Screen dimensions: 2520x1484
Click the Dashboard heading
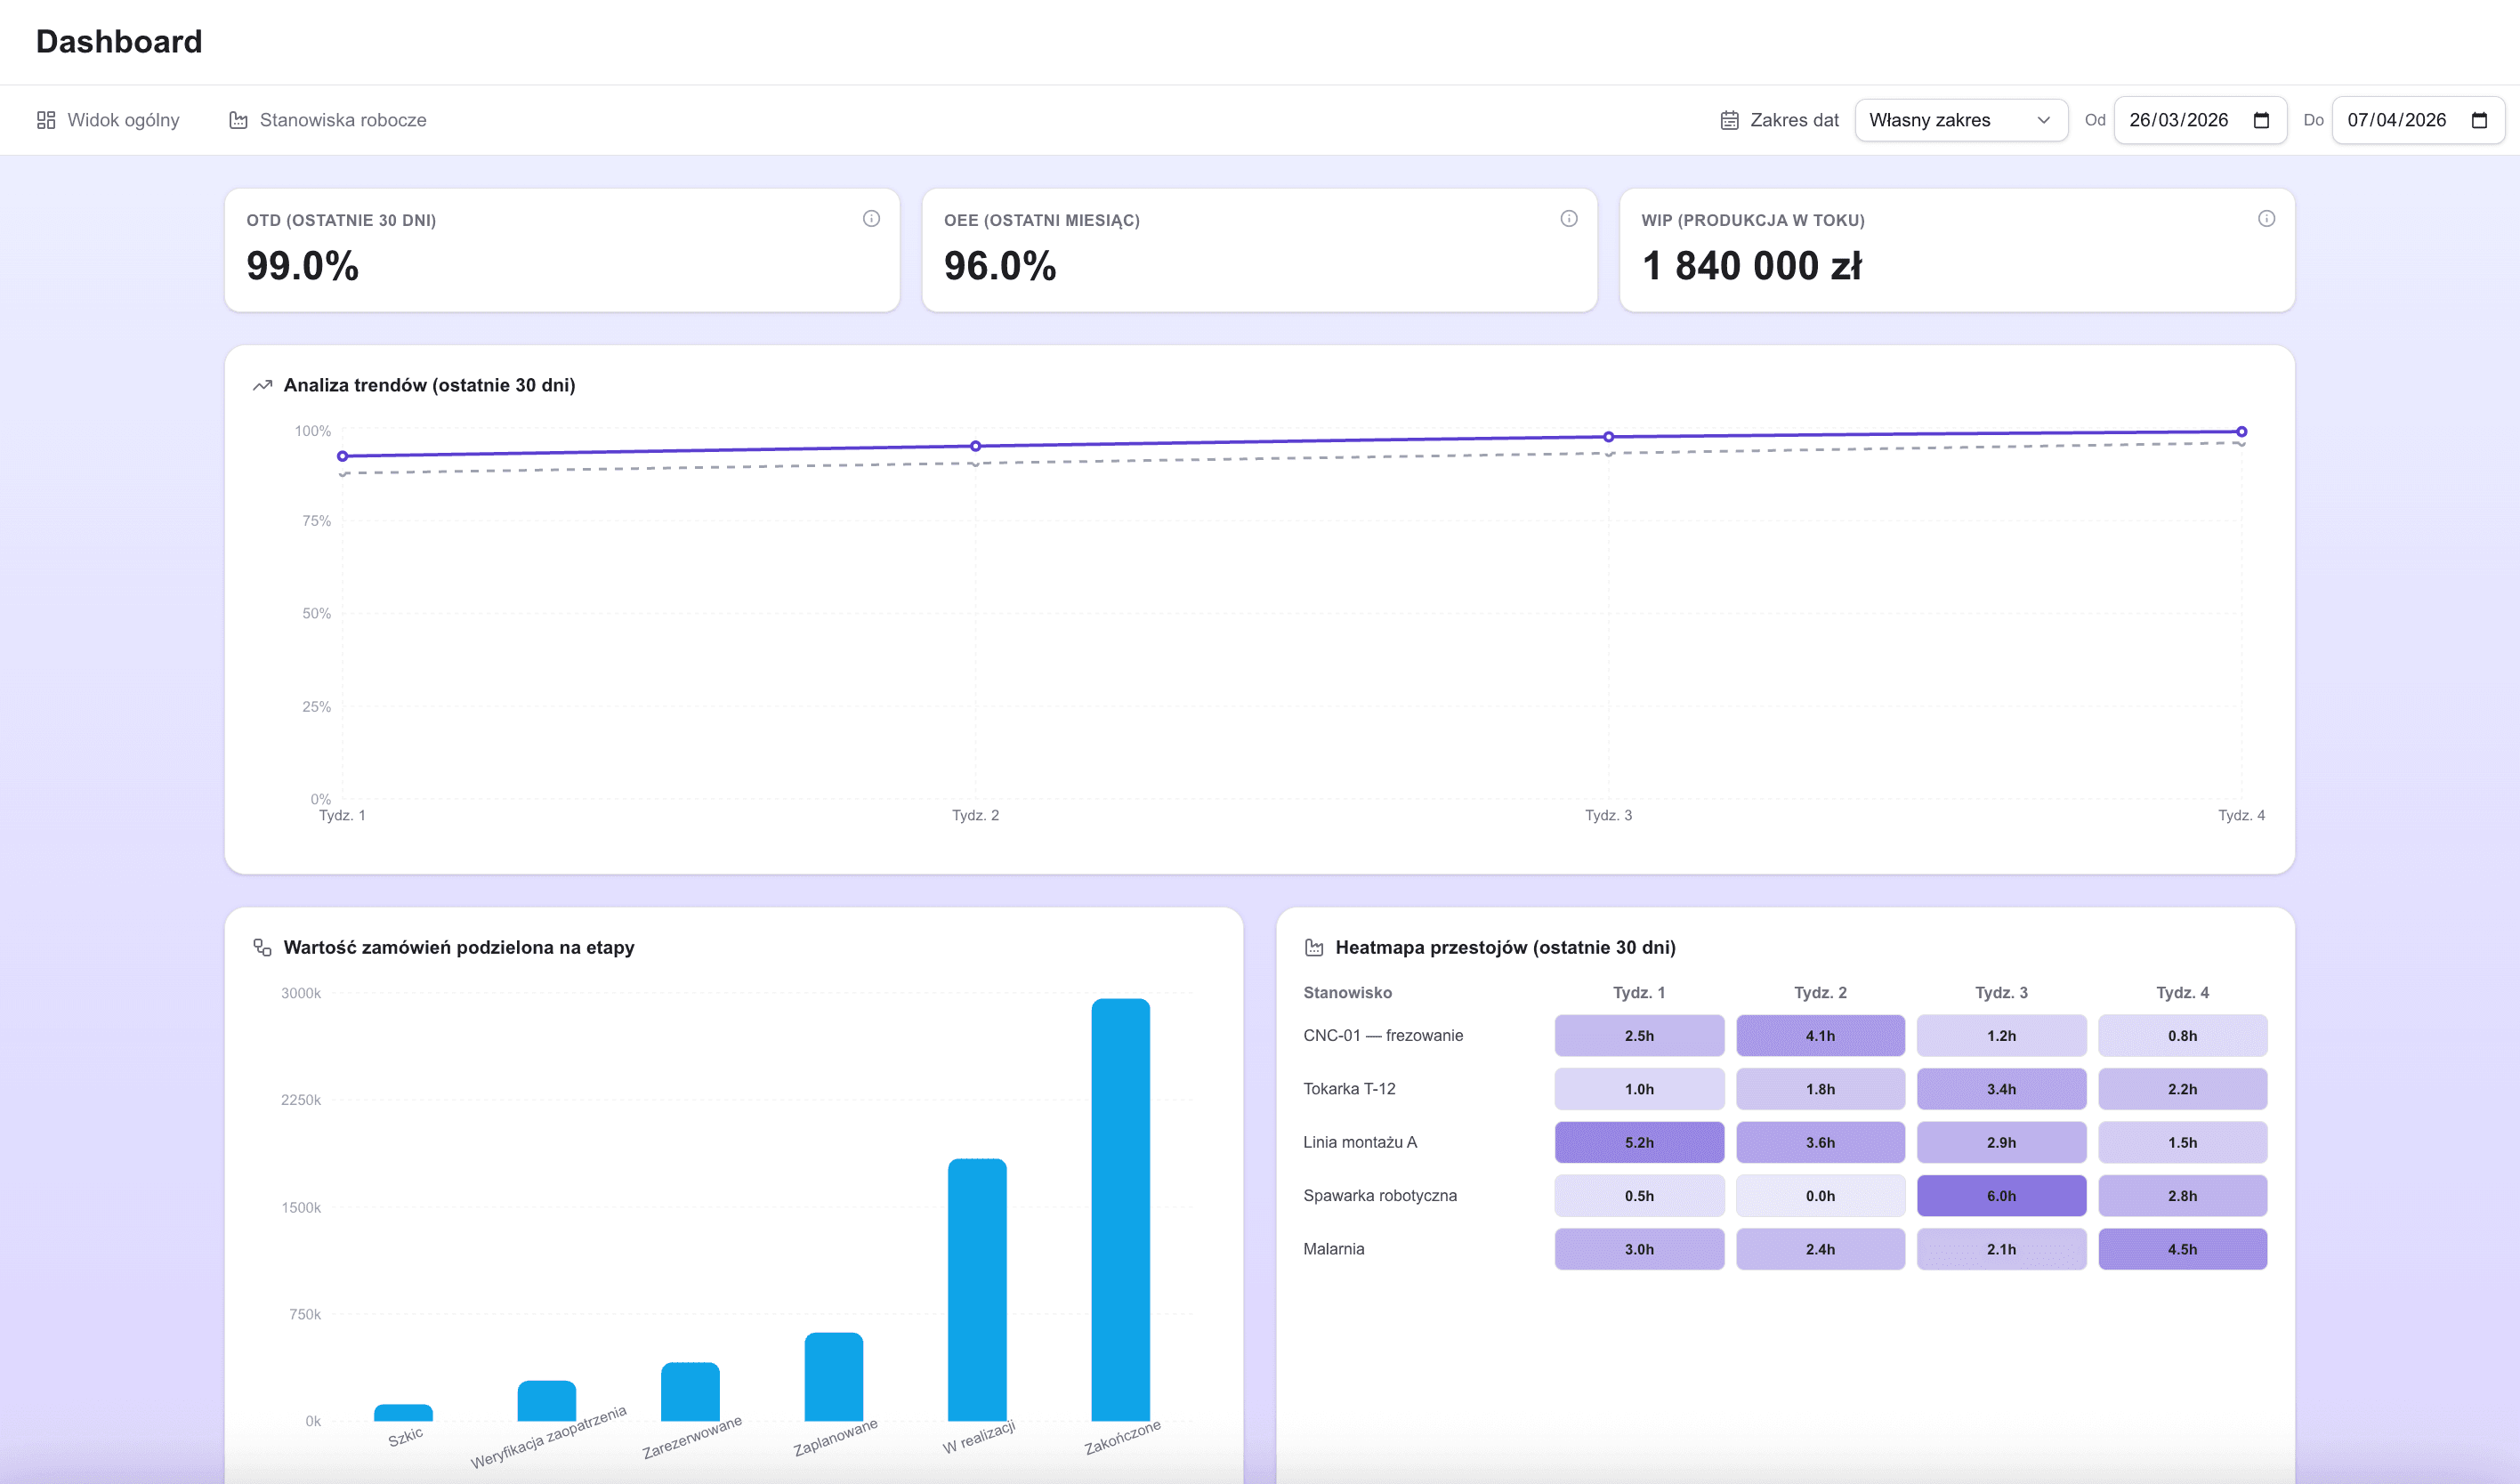click(x=119, y=41)
